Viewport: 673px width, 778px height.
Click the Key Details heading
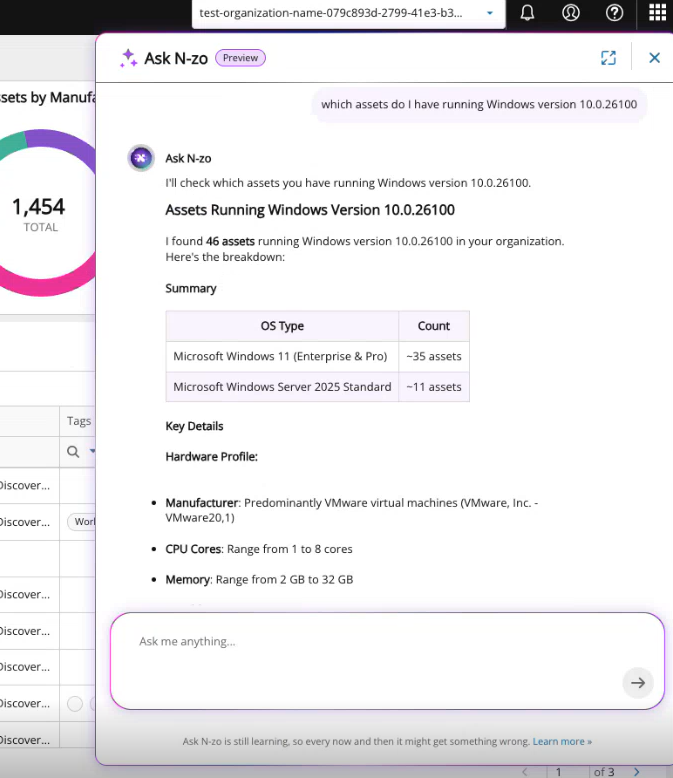(x=194, y=426)
